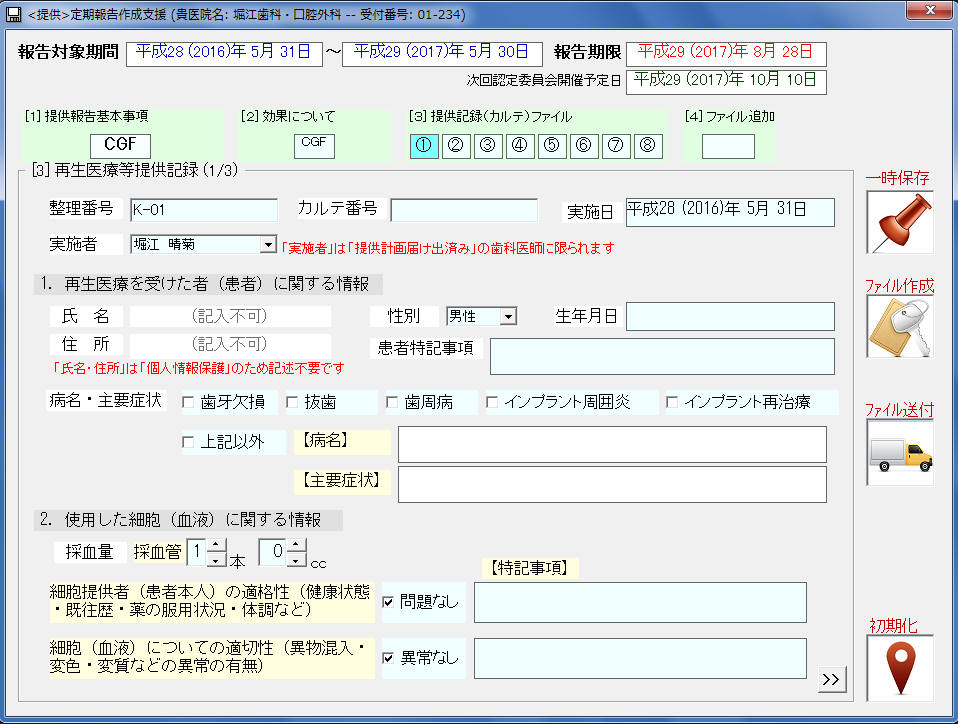
Task: Uncheck the 問題なし checkbox
Action: pyautogui.click(x=388, y=602)
